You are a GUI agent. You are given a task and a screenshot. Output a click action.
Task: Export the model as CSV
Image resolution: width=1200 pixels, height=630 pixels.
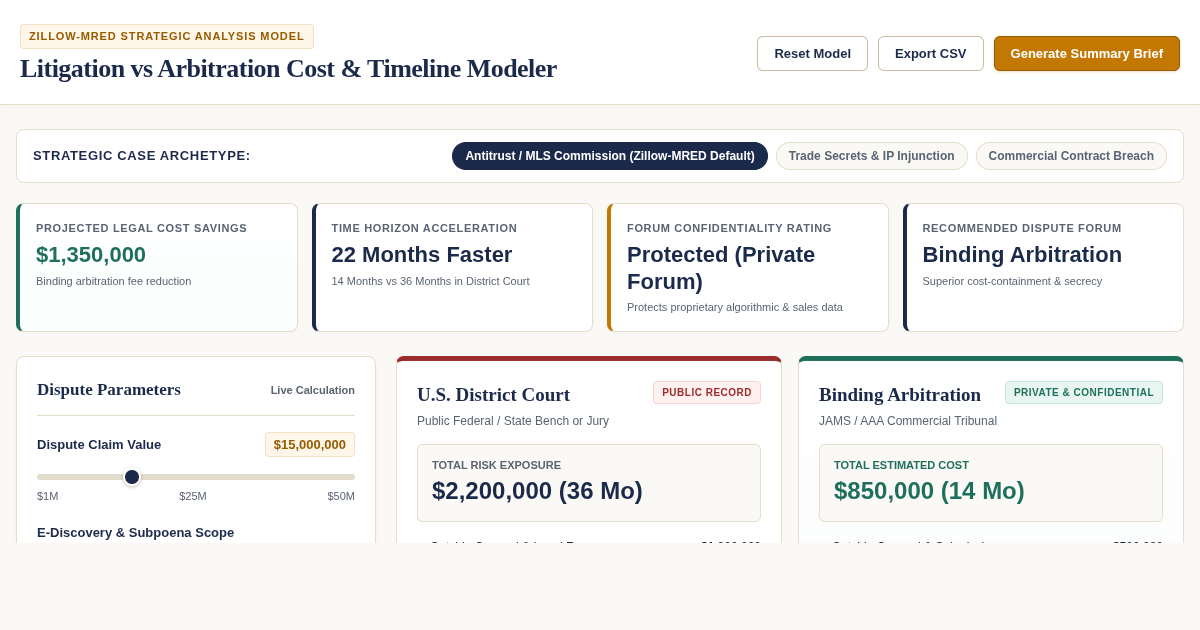tap(931, 54)
